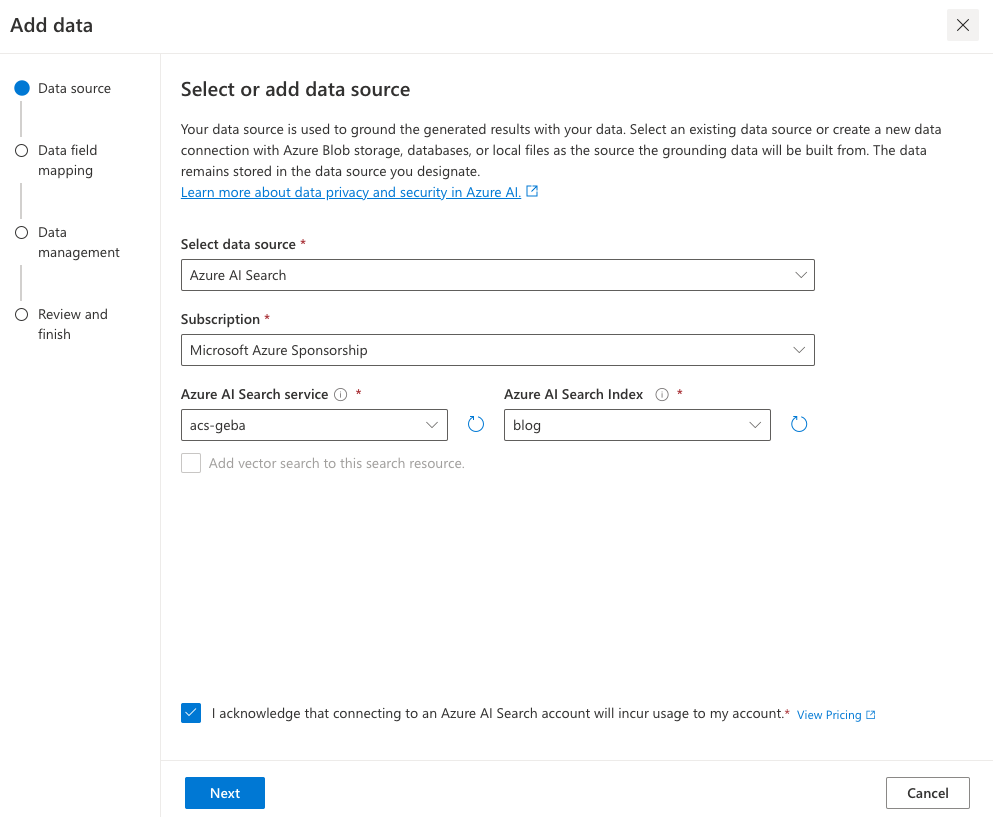Select the Data source step
Image resolution: width=993 pixels, height=817 pixels.
[74, 88]
